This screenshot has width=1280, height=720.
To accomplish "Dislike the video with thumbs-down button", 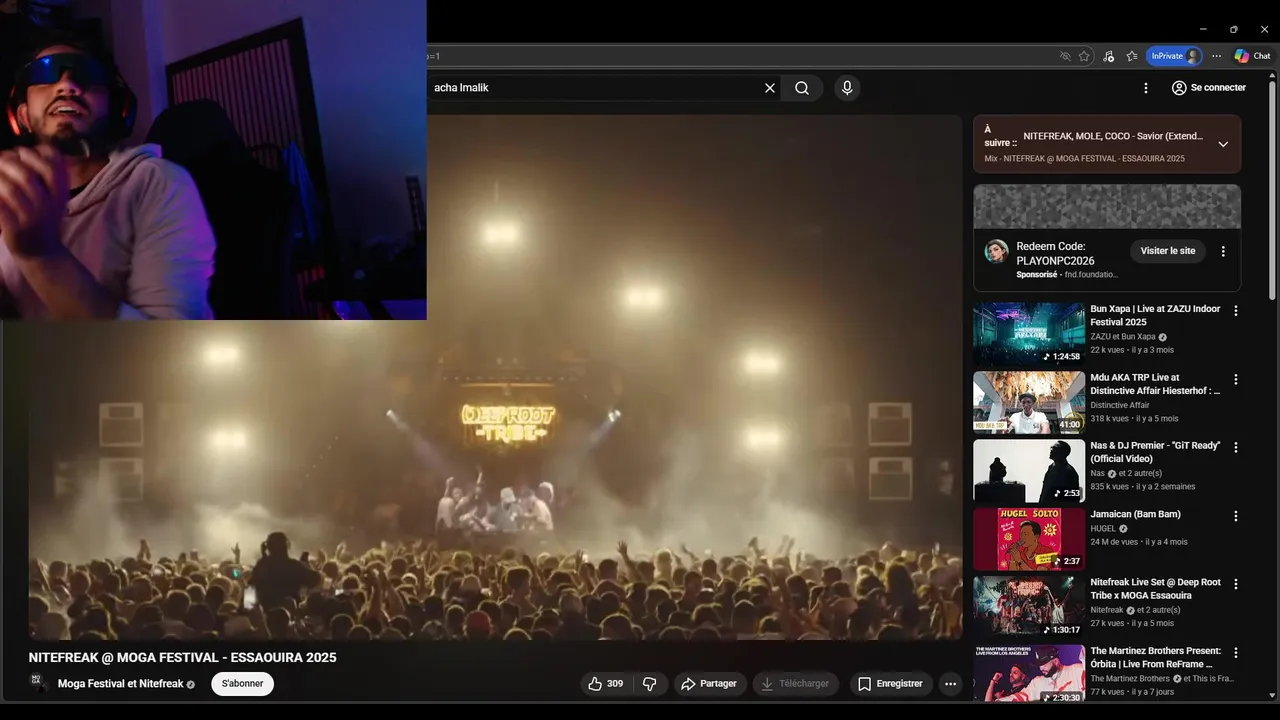I will pos(650,684).
